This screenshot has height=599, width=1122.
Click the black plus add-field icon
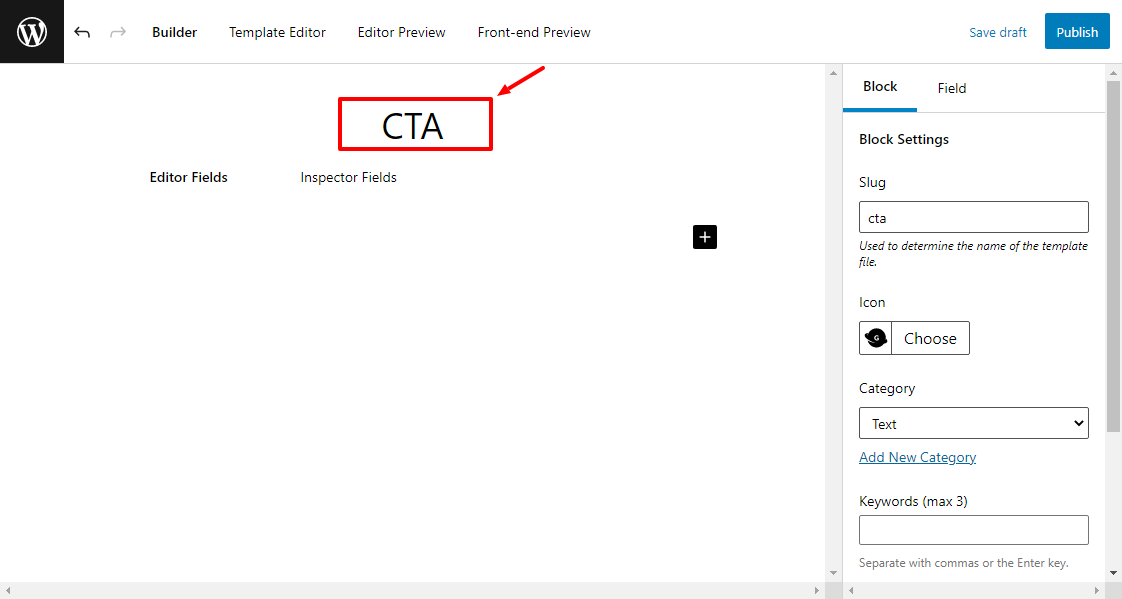[x=705, y=237]
